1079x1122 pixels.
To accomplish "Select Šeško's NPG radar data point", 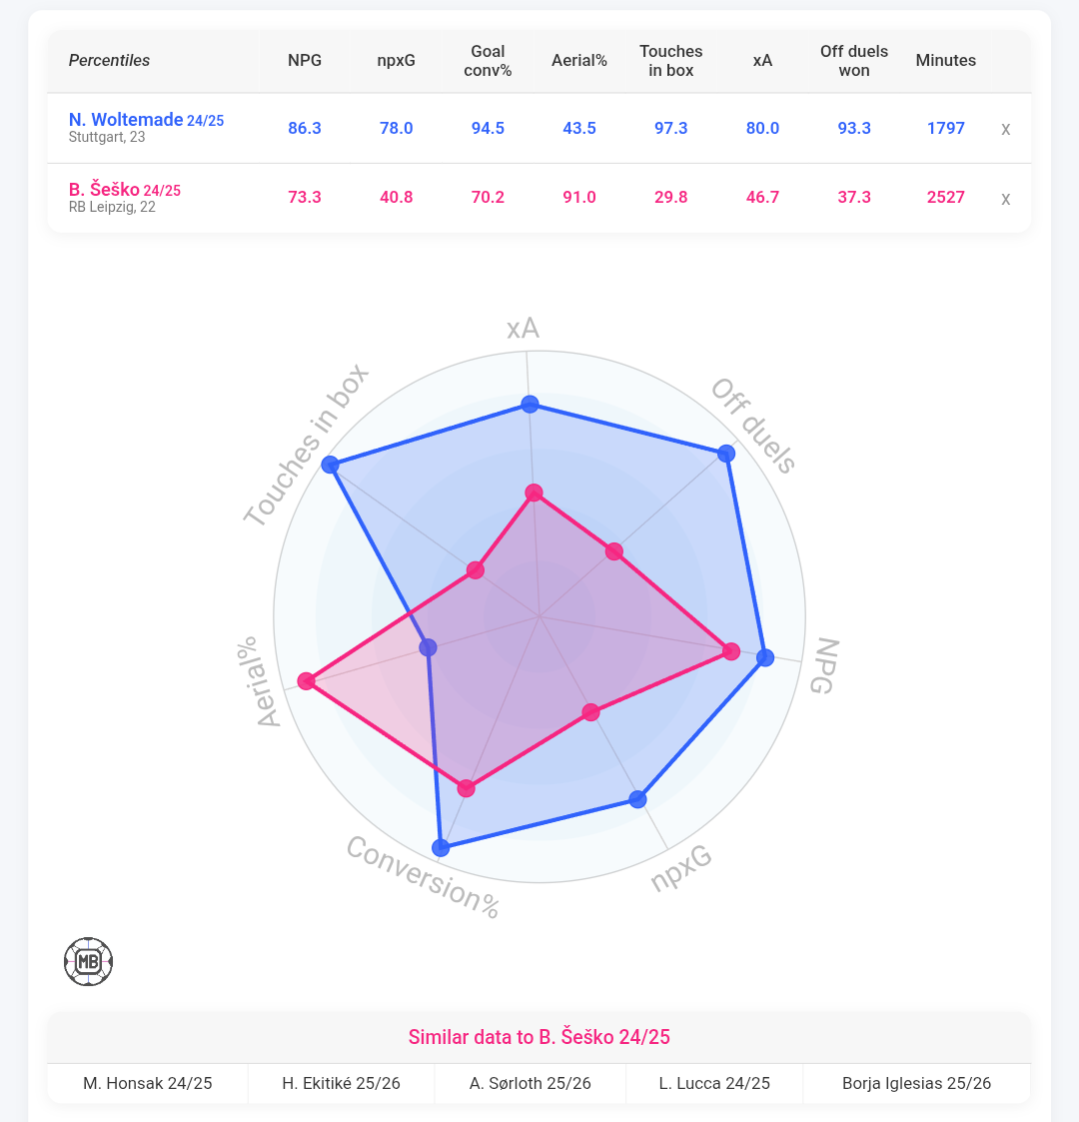I will (731, 651).
